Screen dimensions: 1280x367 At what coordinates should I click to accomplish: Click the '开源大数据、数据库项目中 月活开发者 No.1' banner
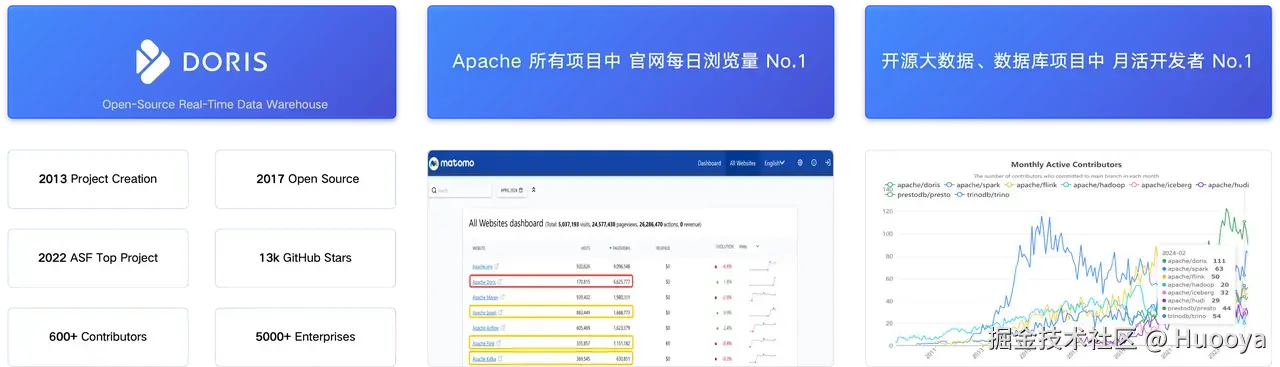coord(1067,61)
